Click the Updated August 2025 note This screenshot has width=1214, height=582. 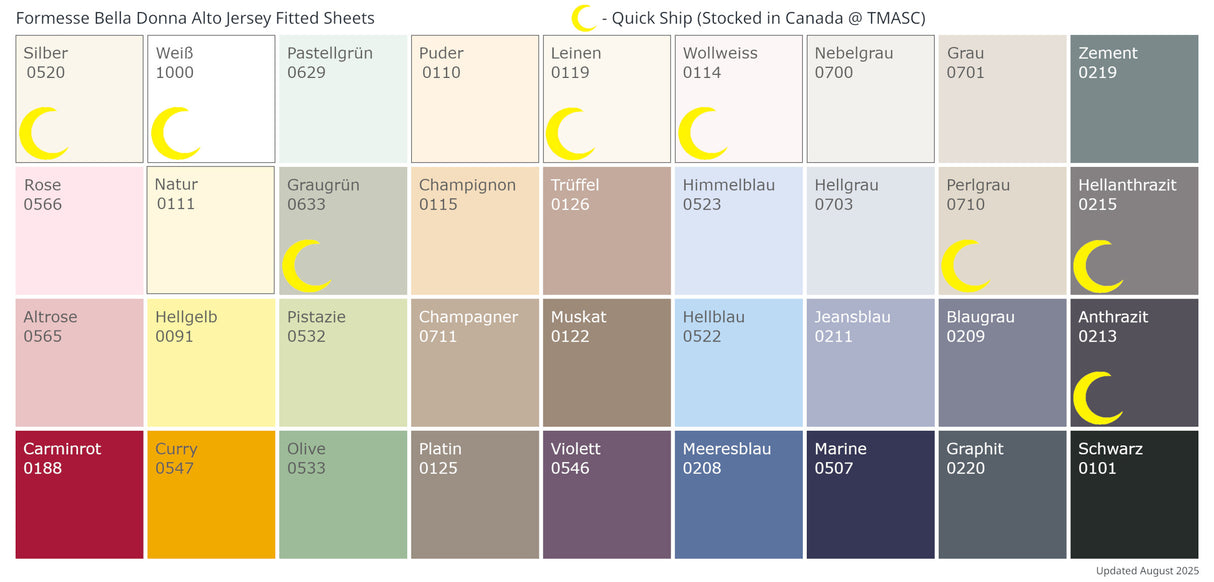pyautogui.click(x=1146, y=571)
